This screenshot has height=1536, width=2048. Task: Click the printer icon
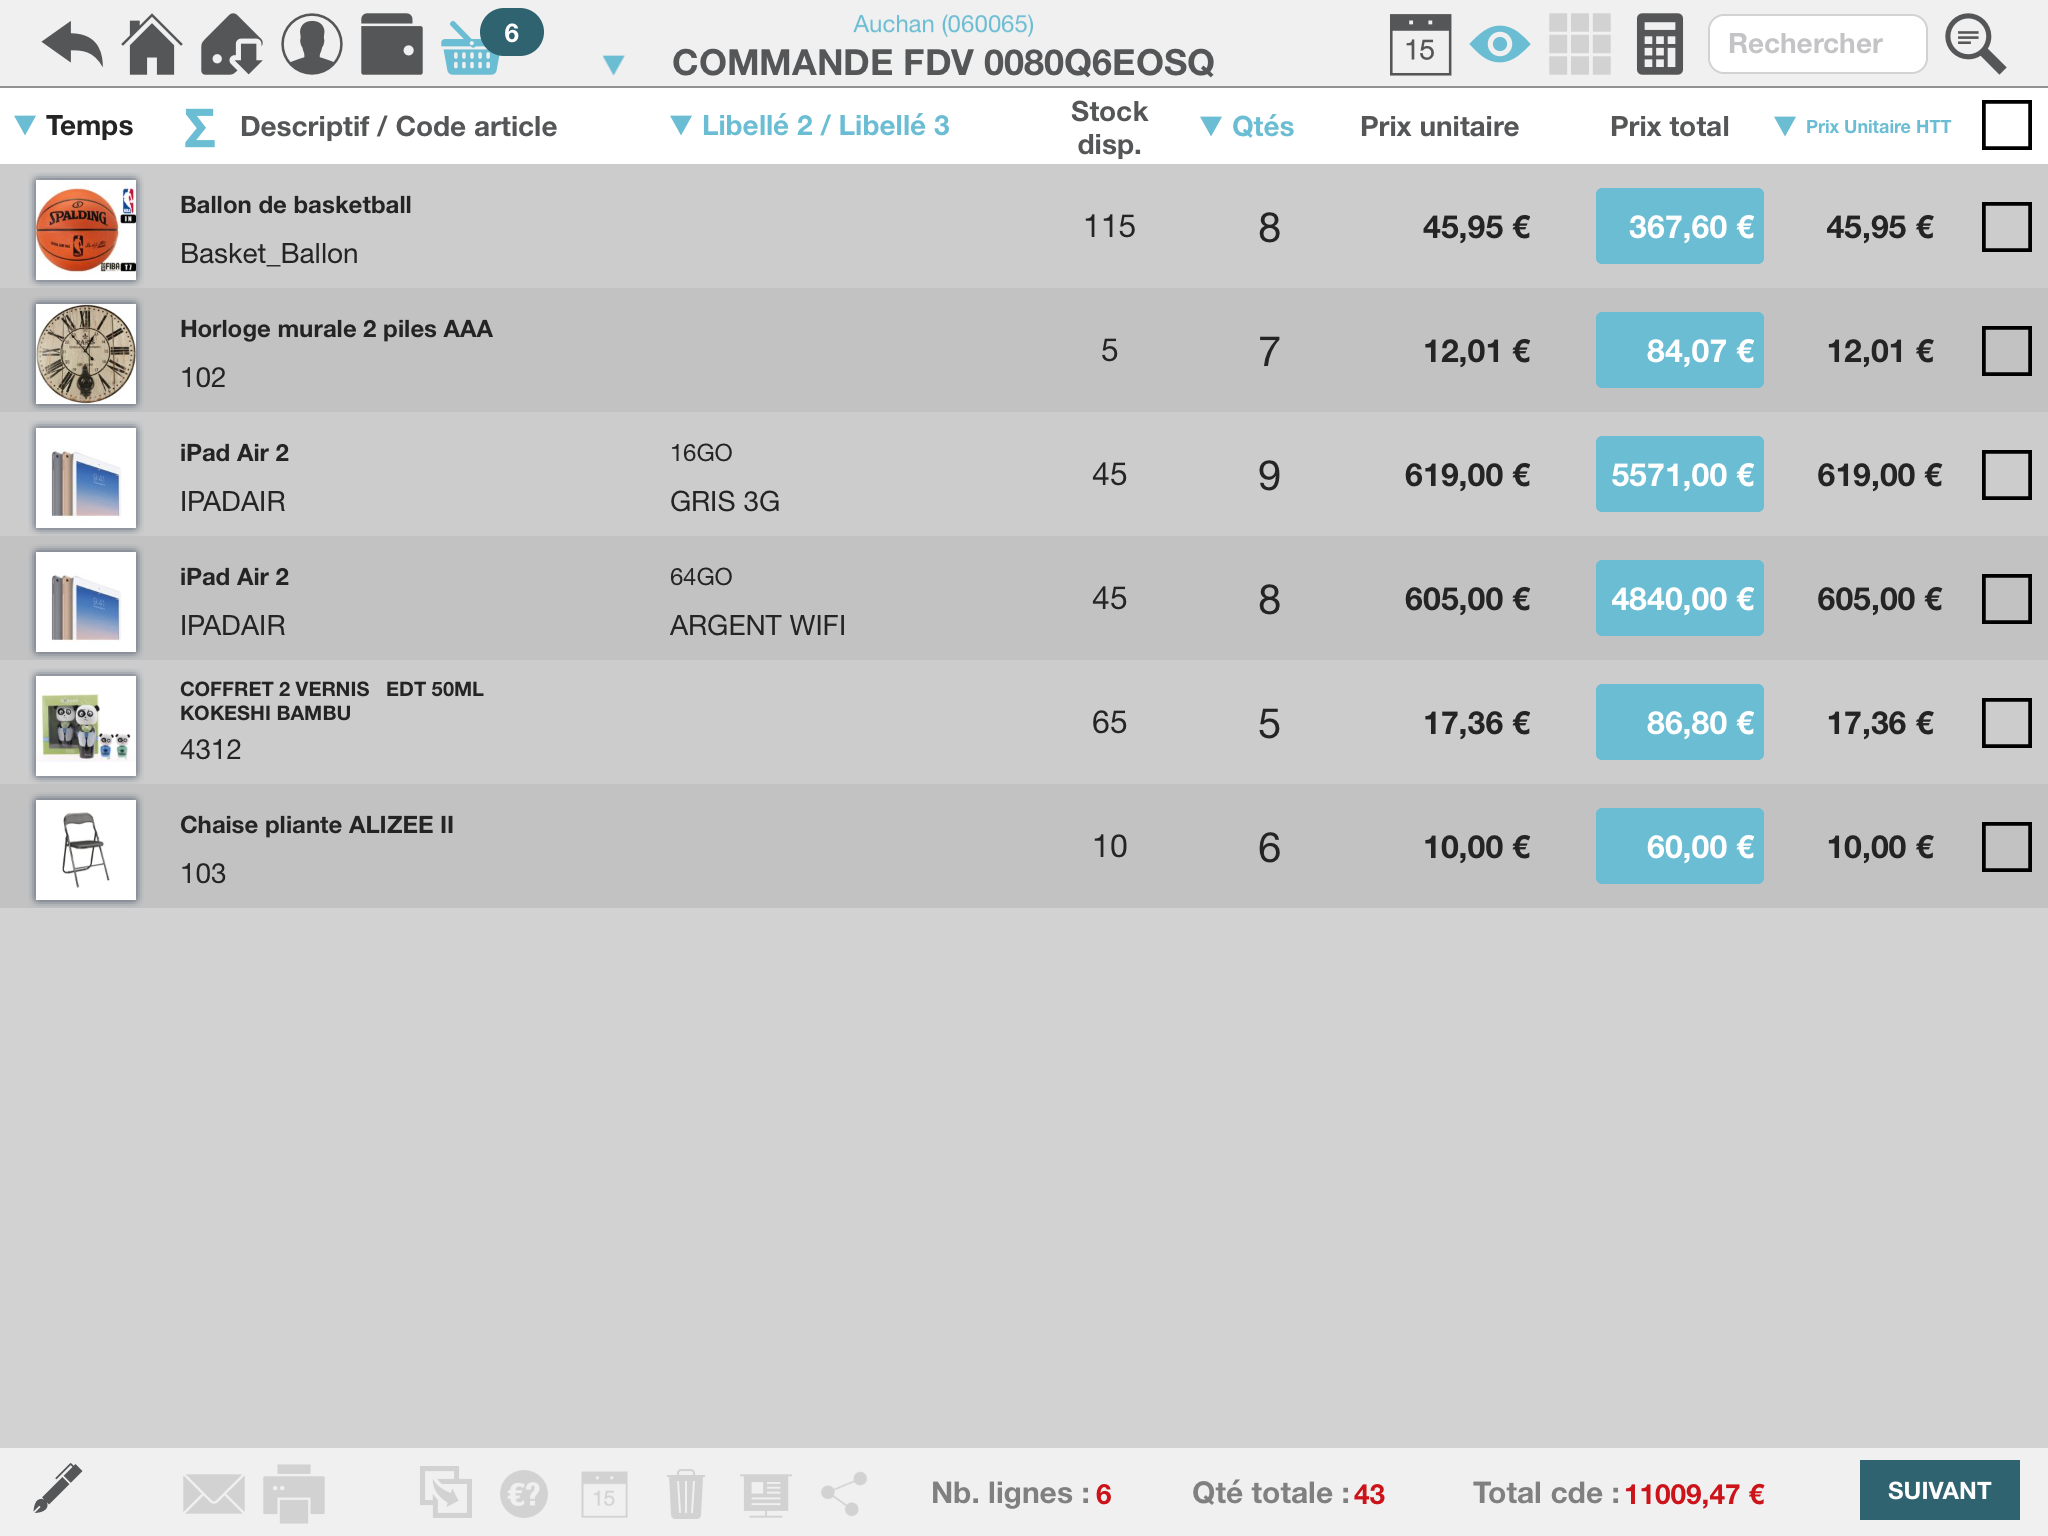[x=294, y=1493]
